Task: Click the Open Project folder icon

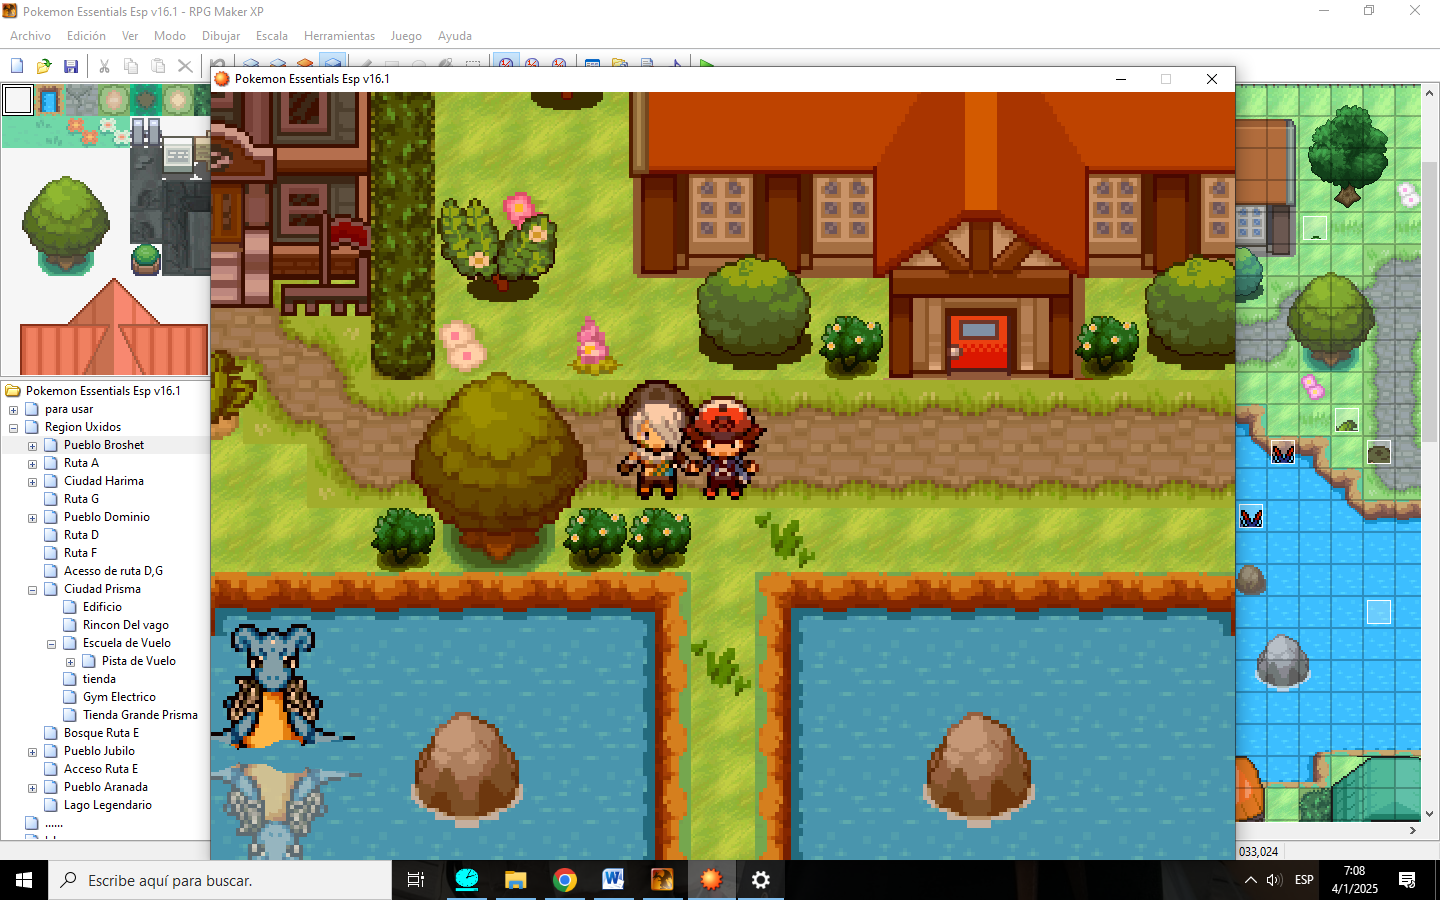Action: pyautogui.click(x=44, y=66)
